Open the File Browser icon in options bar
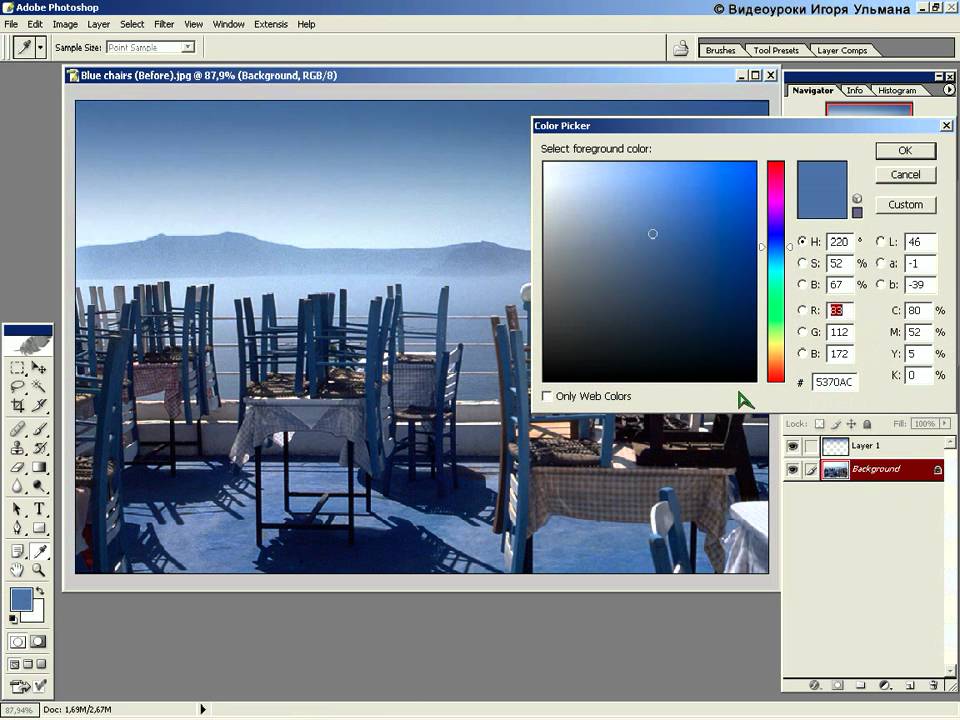The height and width of the screenshot is (720, 960). click(681, 48)
